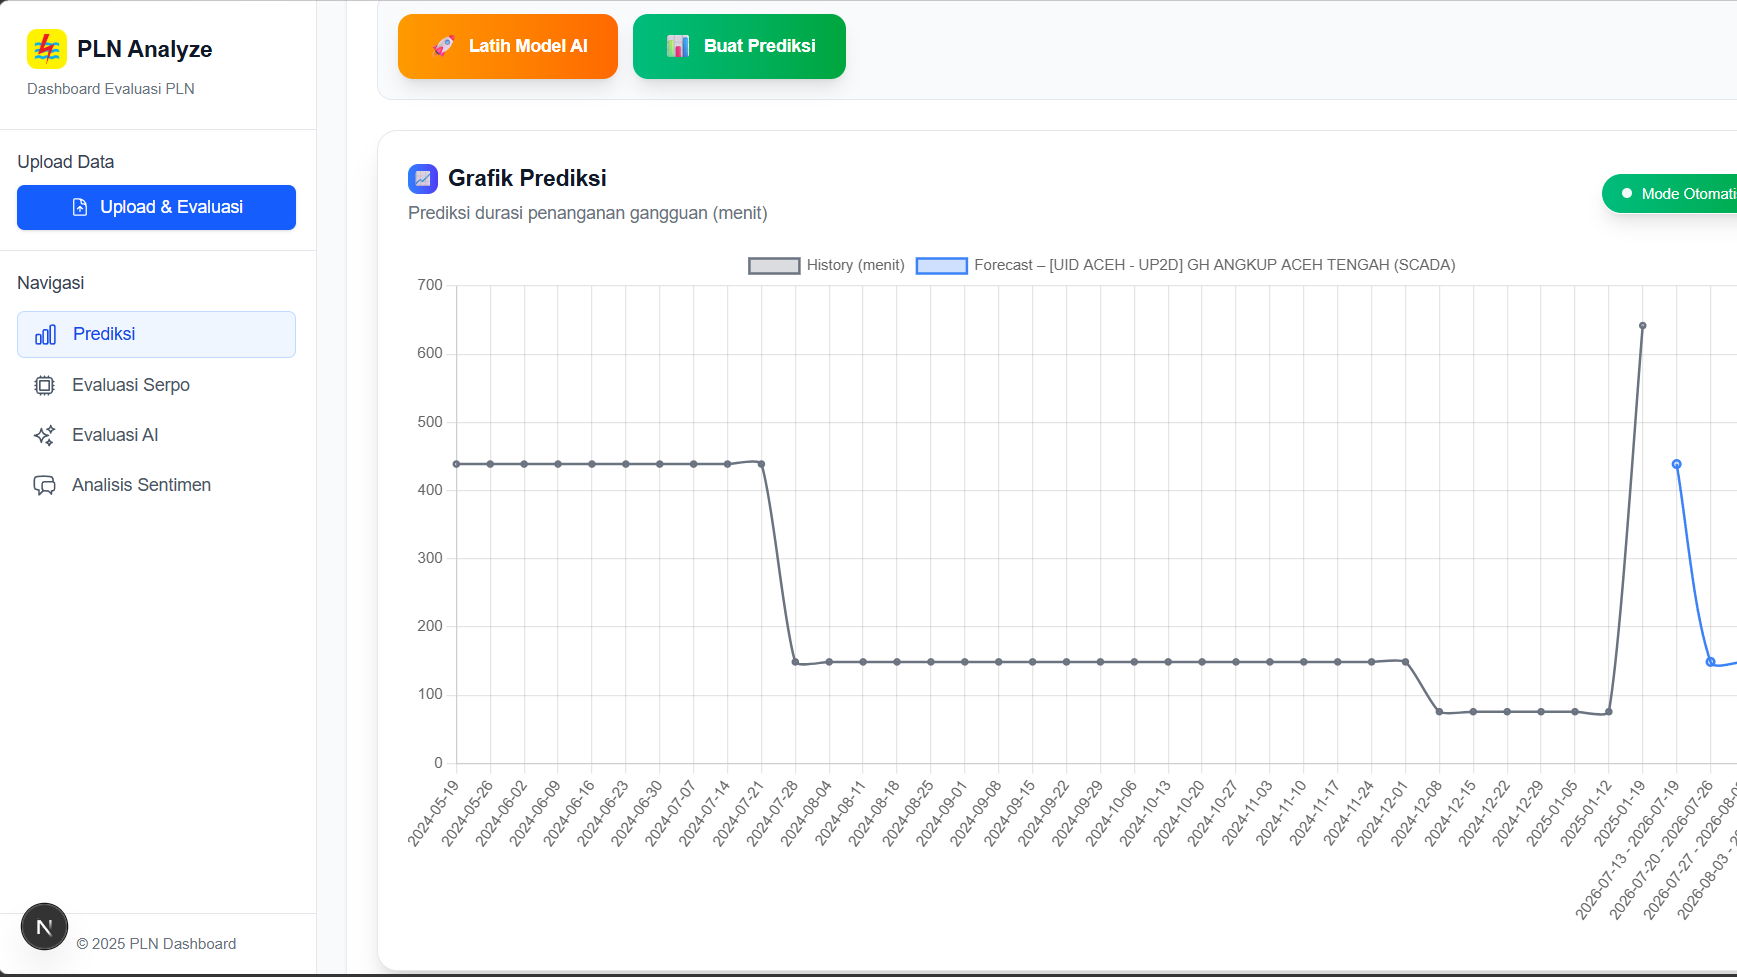The image size is (1737, 977).
Task: Click the Evaluasi Serpo chip icon
Action: click(44, 385)
